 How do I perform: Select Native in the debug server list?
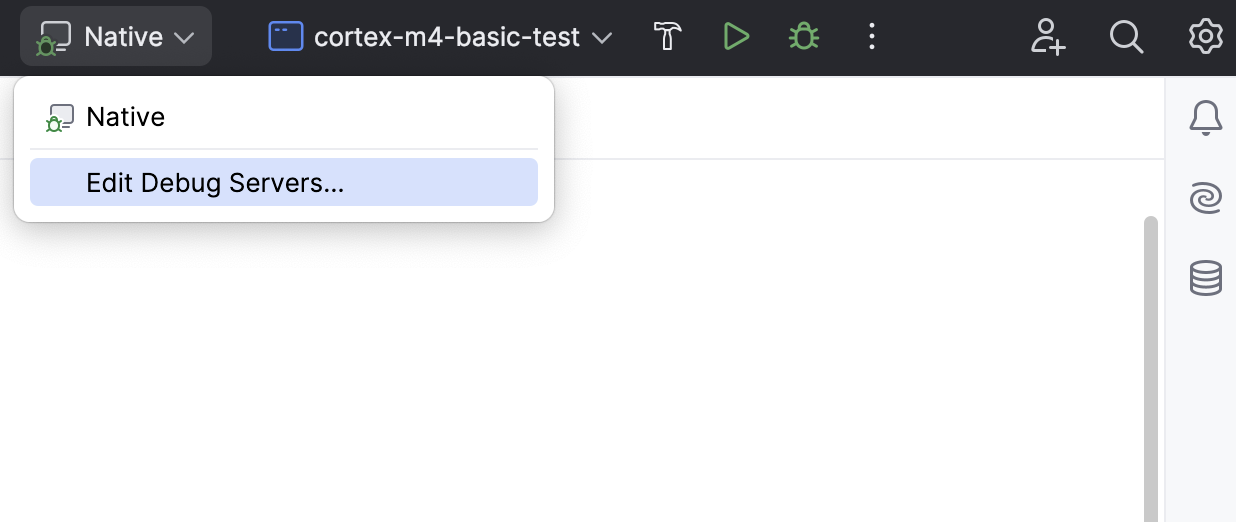tap(126, 117)
